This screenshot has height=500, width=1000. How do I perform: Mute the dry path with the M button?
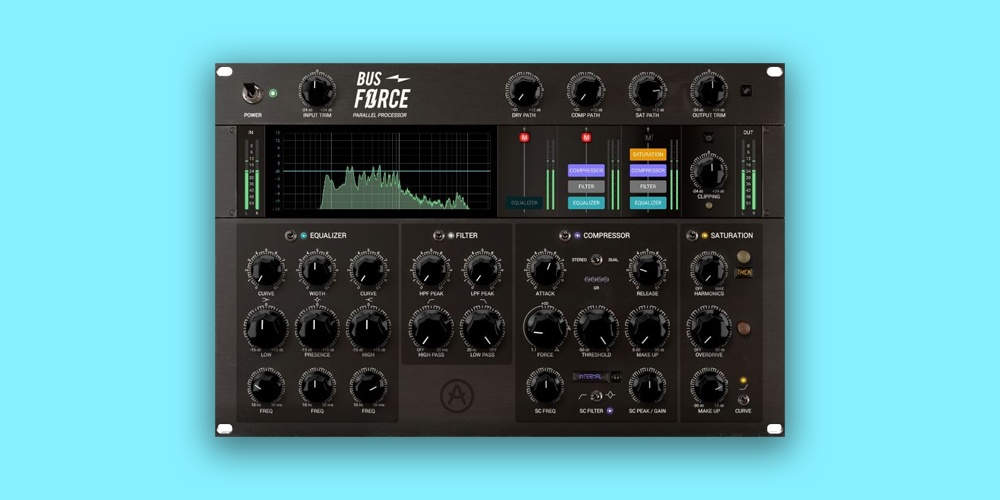pyautogui.click(x=524, y=138)
